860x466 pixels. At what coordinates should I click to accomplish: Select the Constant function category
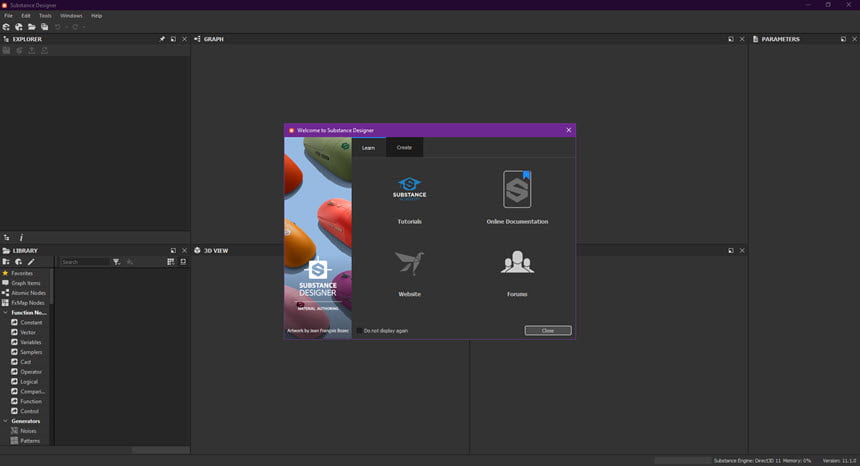[31, 322]
